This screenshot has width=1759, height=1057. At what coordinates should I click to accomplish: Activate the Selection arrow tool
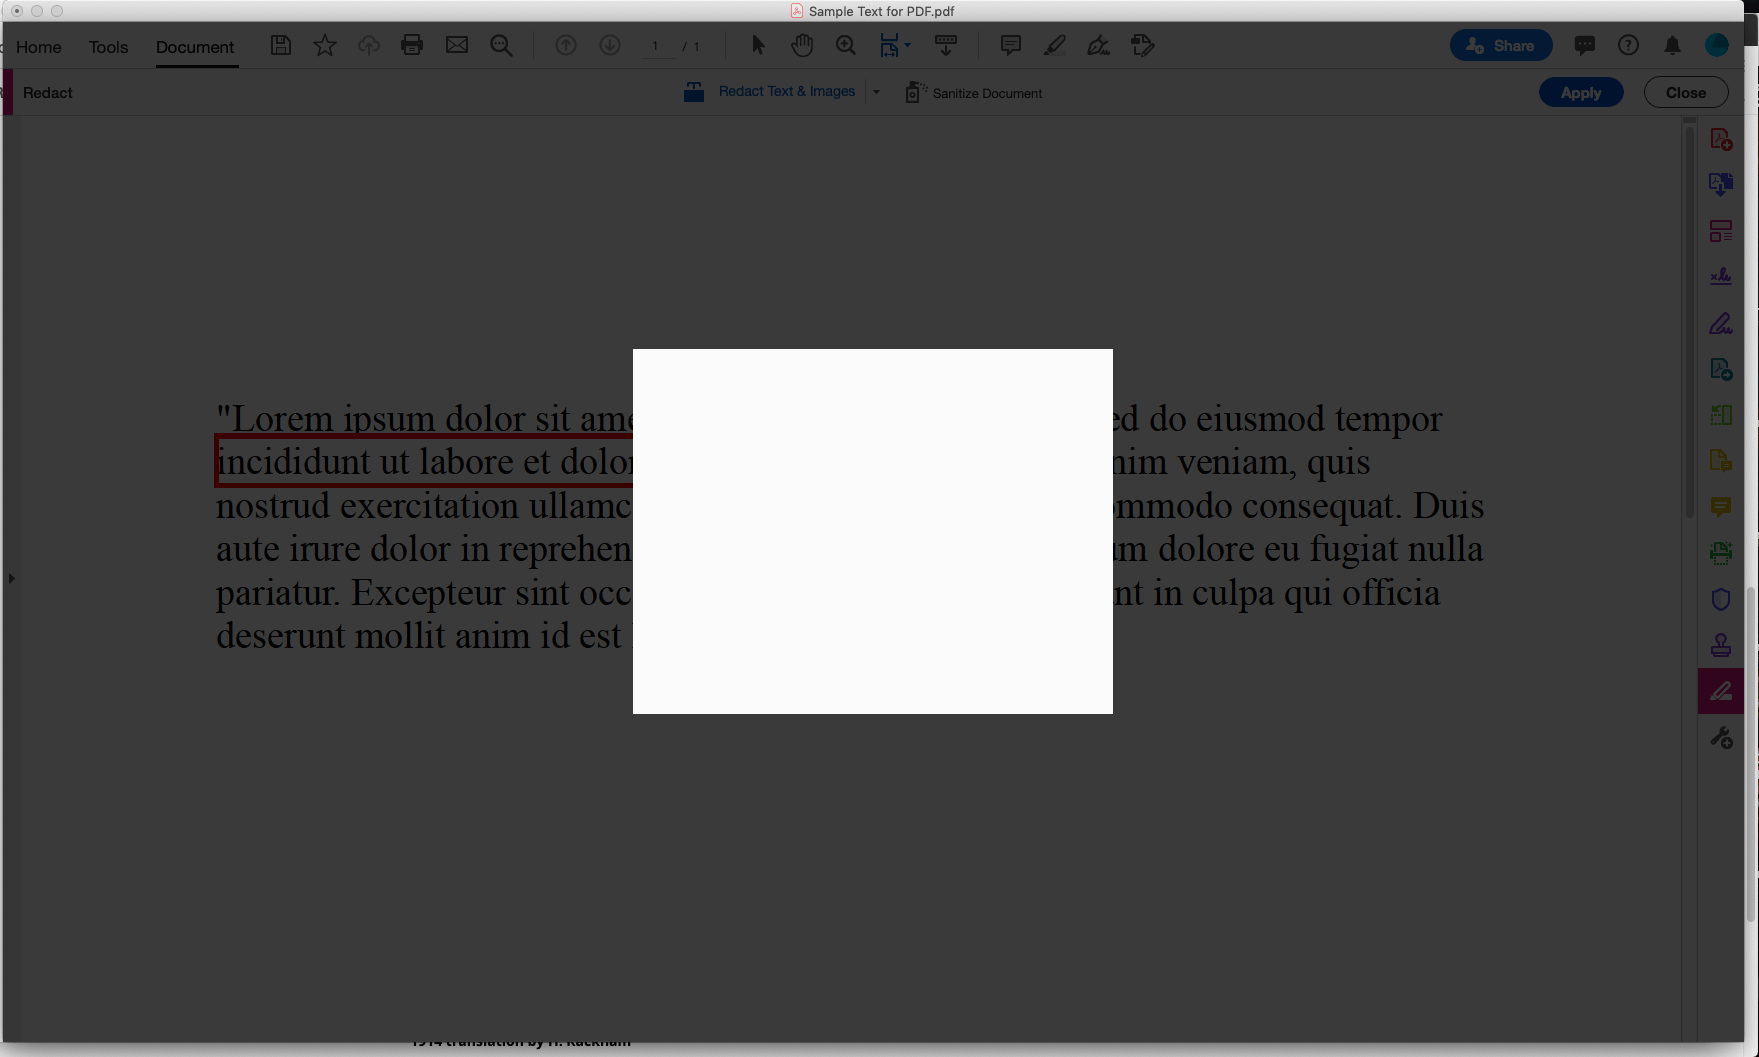pyautogui.click(x=757, y=45)
